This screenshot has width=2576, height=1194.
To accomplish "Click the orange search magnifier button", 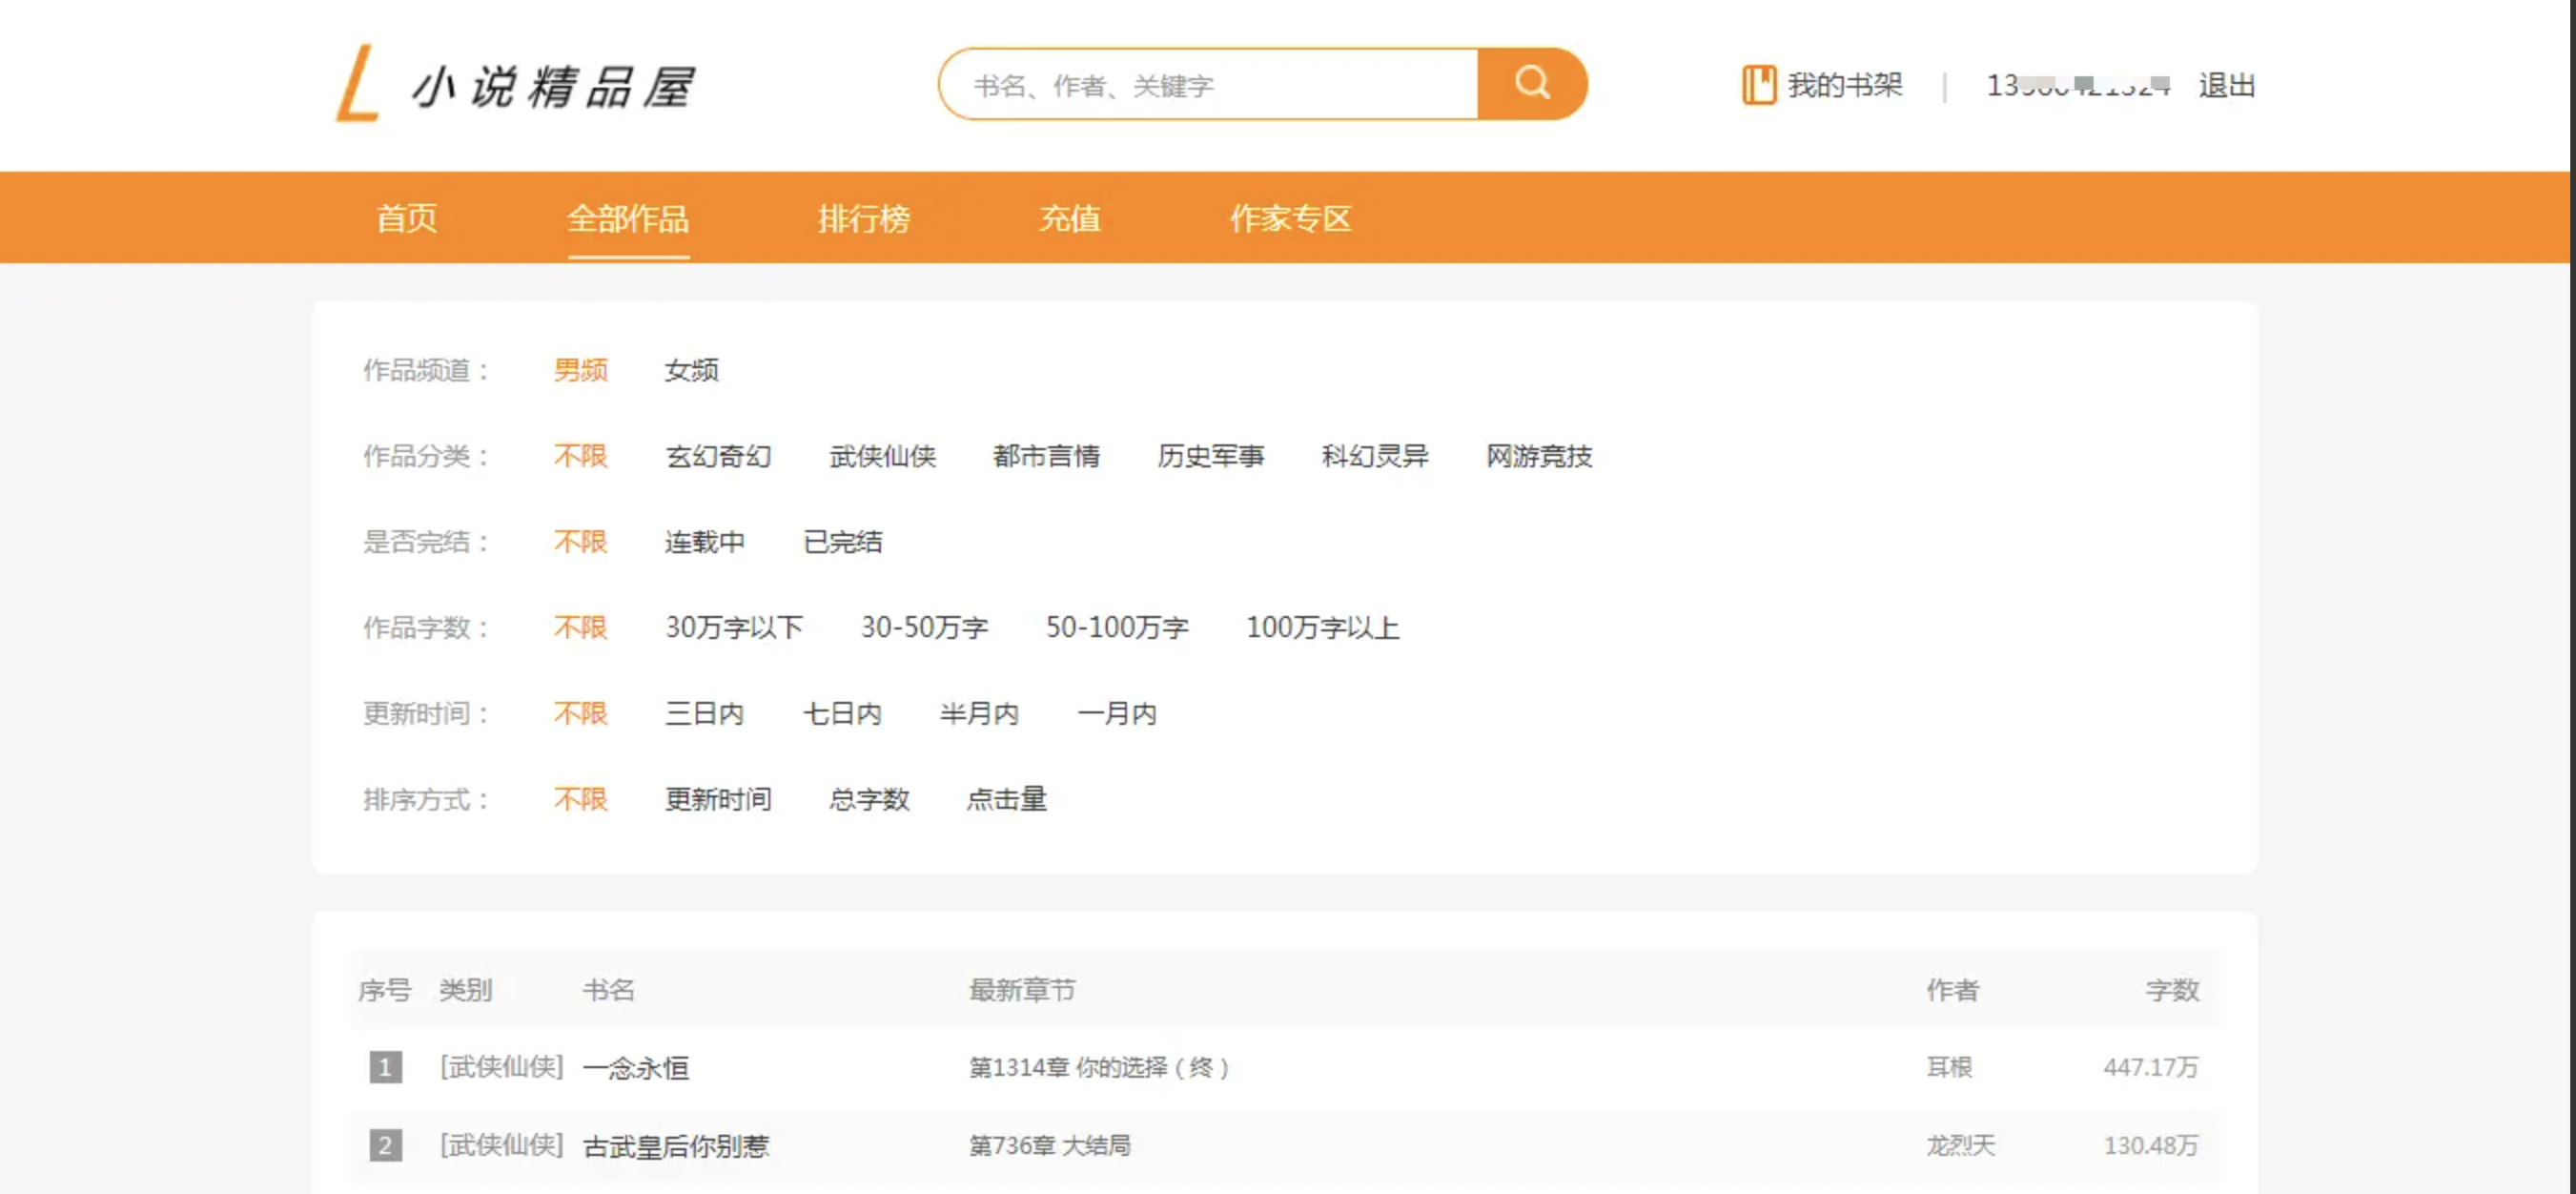I will coord(1531,84).
